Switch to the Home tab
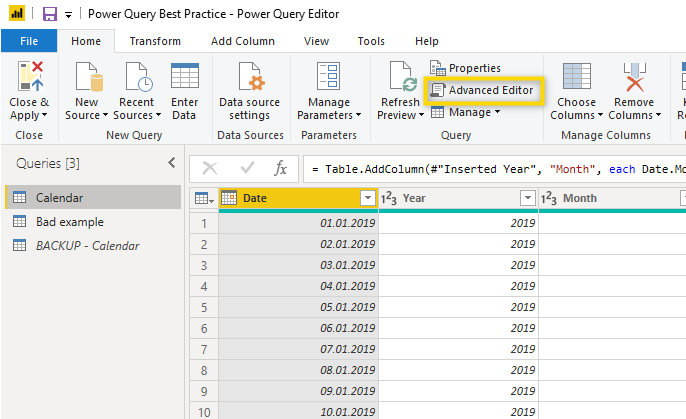Viewport: 686px width, 419px height. coord(86,41)
